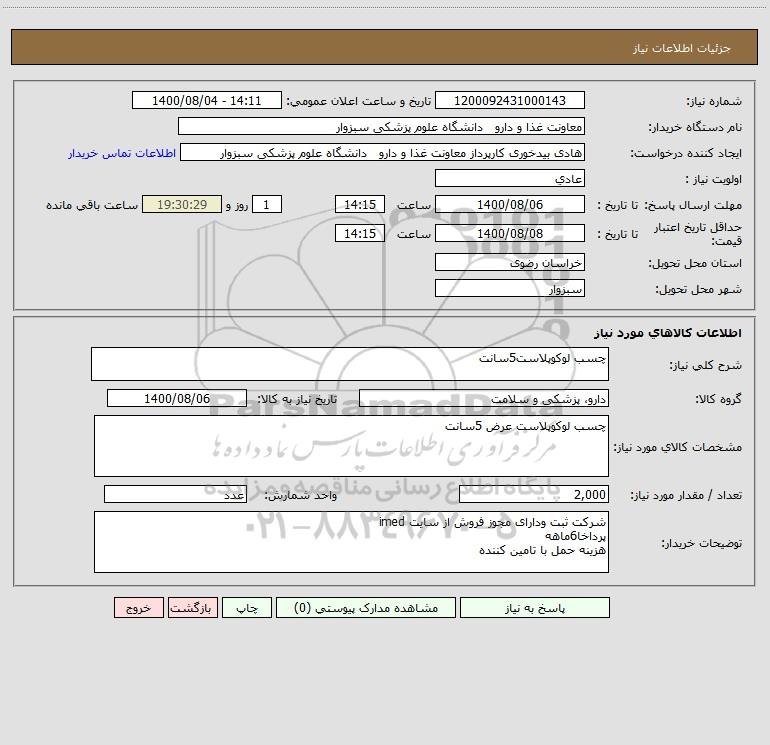Click buyer notes text area mentioning imed
Viewport: 770px width, 745px height.
coord(351,542)
